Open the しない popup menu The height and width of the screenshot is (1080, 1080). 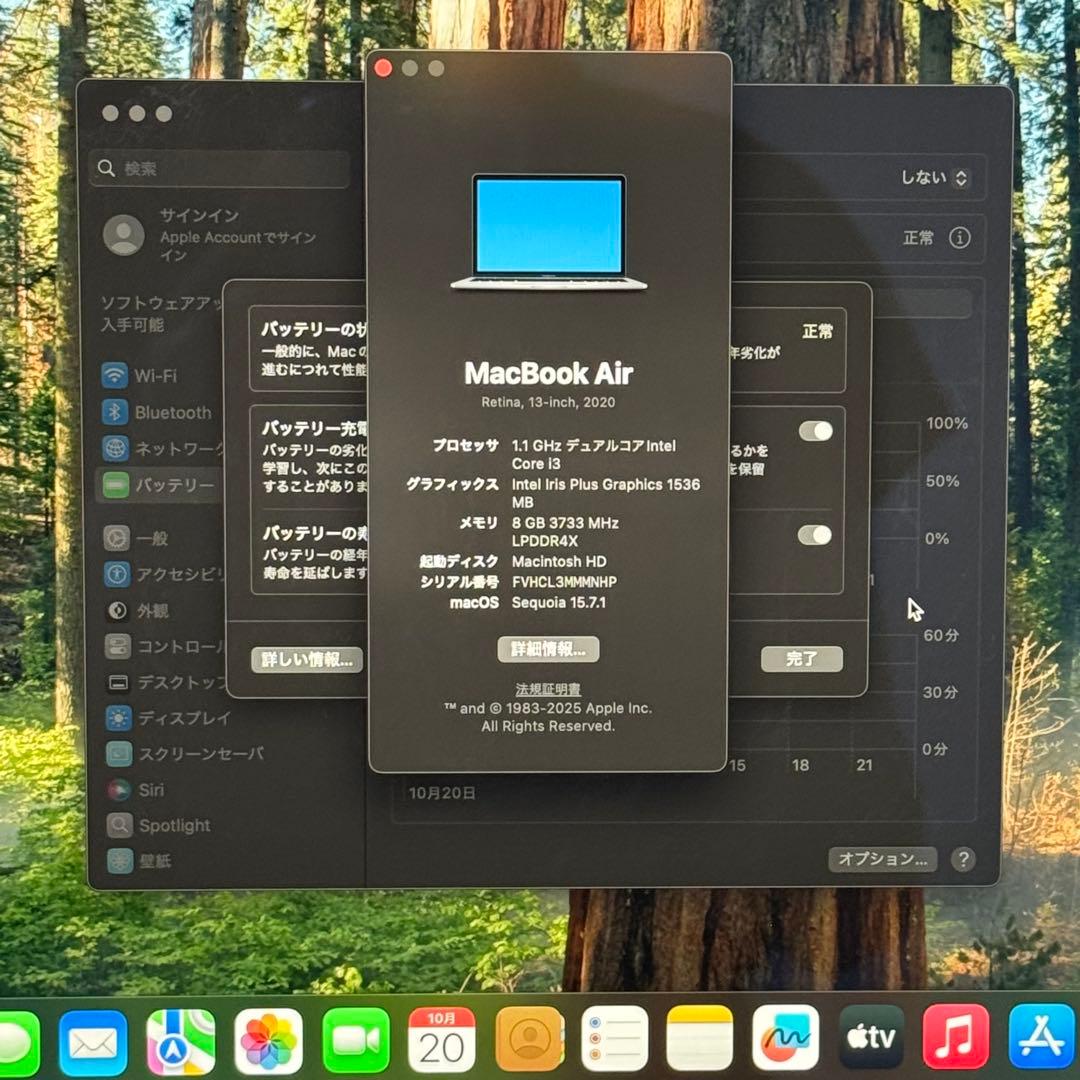(x=935, y=178)
